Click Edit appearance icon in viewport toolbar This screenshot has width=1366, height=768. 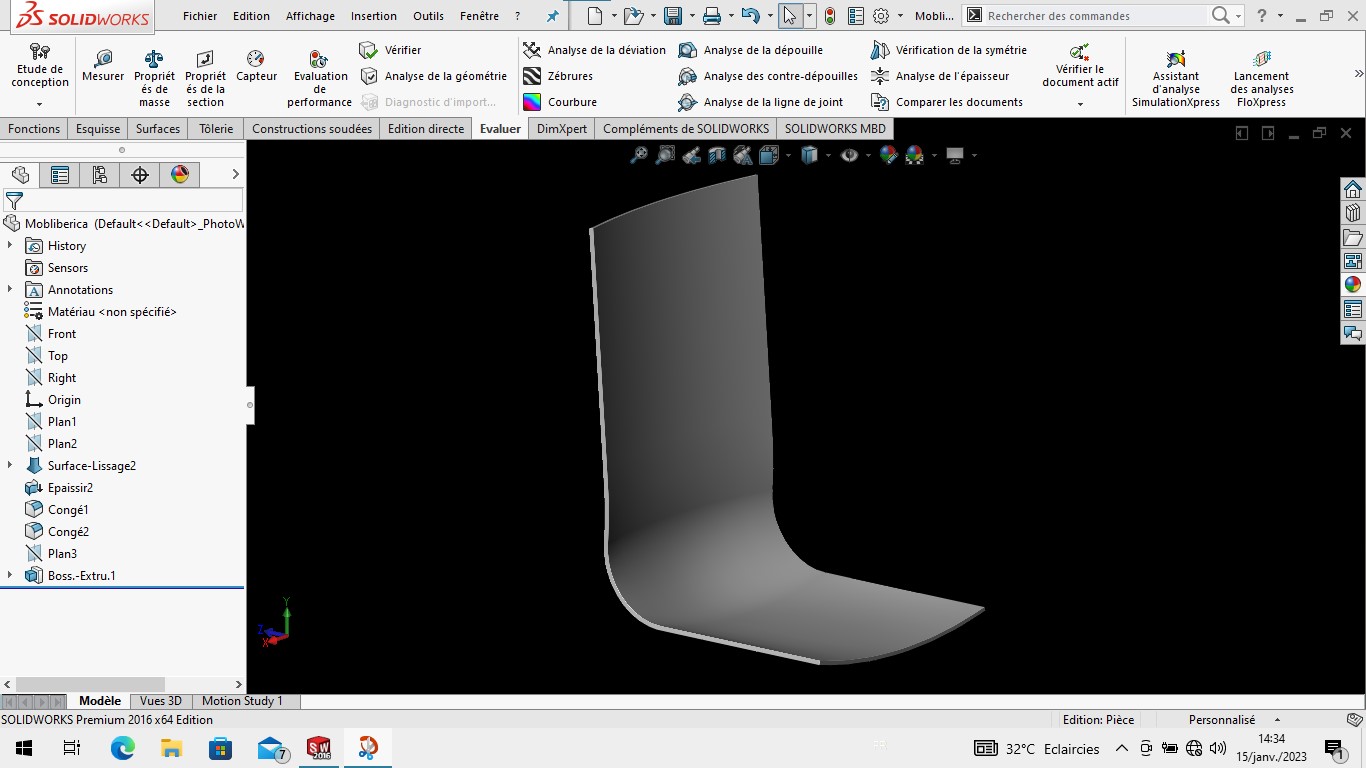click(x=888, y=155)
